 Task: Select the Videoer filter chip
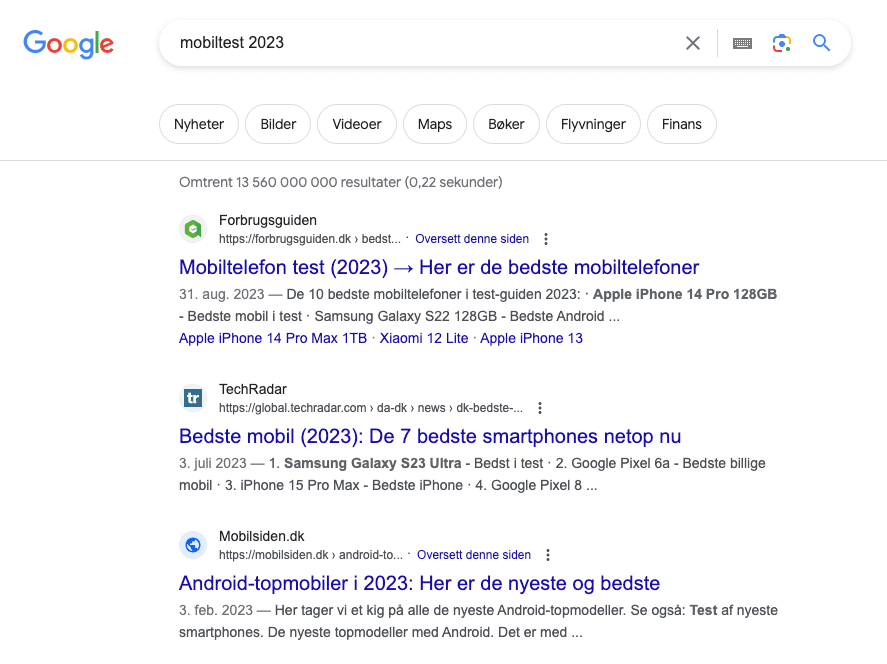pos(357,124)
